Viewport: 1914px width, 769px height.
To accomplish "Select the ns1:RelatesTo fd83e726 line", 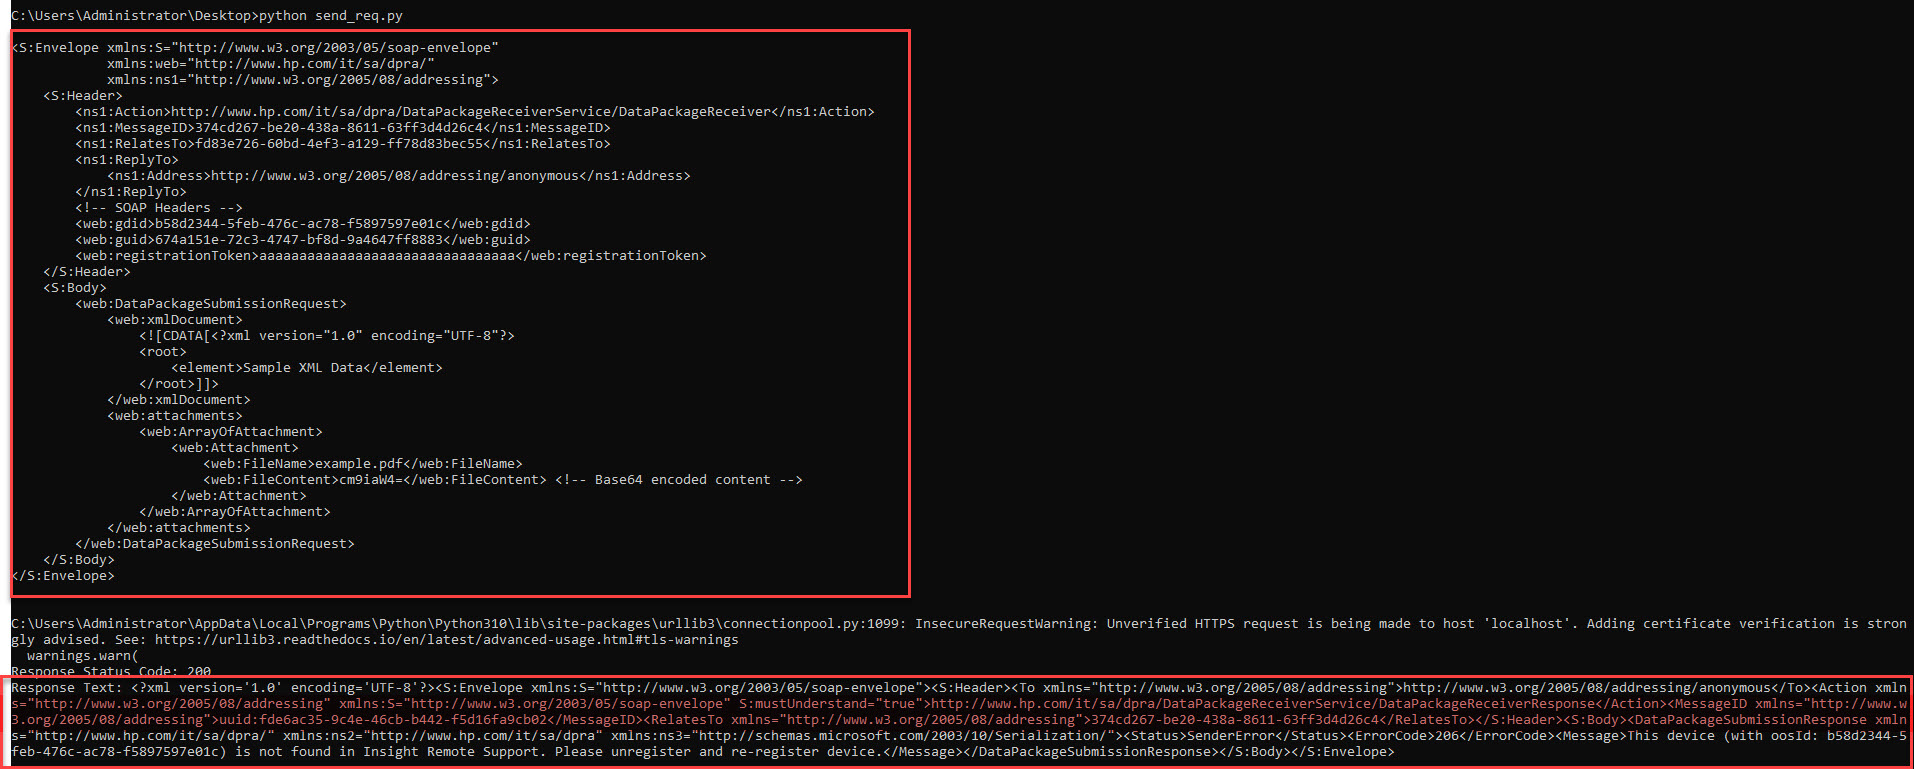I will point(343,144).
